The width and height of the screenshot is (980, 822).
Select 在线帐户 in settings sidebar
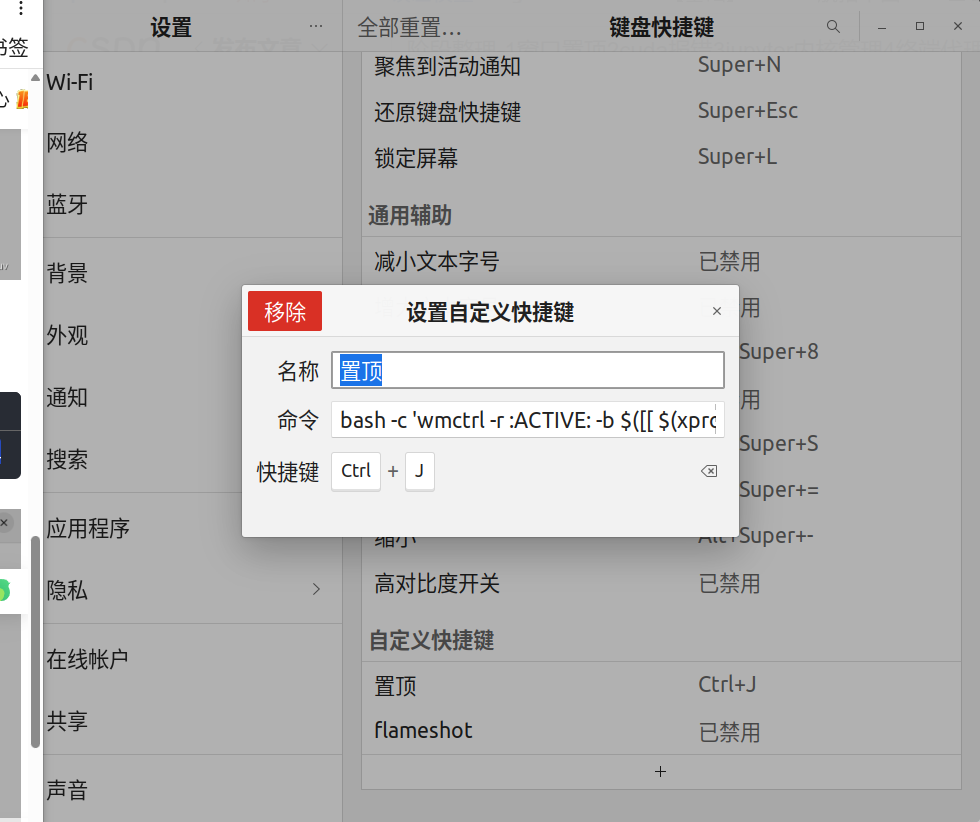(x=193, y=659)
